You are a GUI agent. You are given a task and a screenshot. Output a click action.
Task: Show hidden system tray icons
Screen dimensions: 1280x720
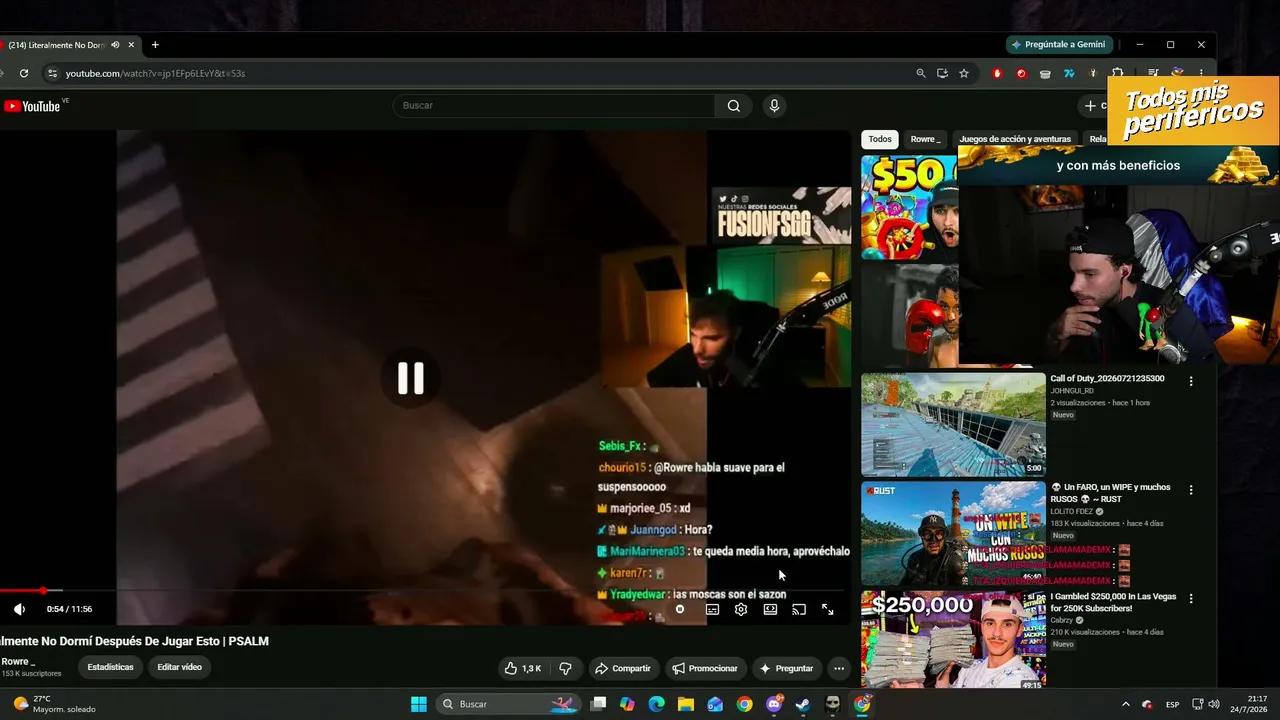pyautogui.click(x=1126, y=704)
